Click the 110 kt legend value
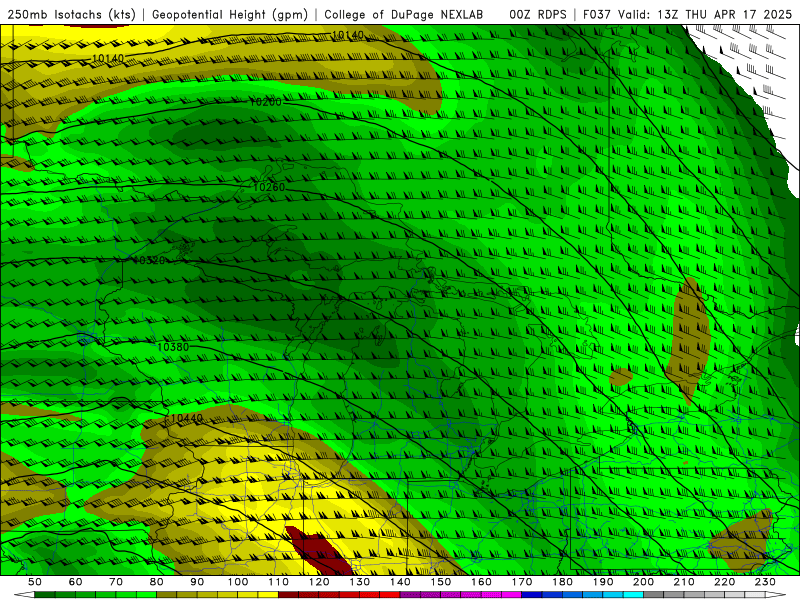The height and width of the screenshot is (600, 800). pos(278,582)
